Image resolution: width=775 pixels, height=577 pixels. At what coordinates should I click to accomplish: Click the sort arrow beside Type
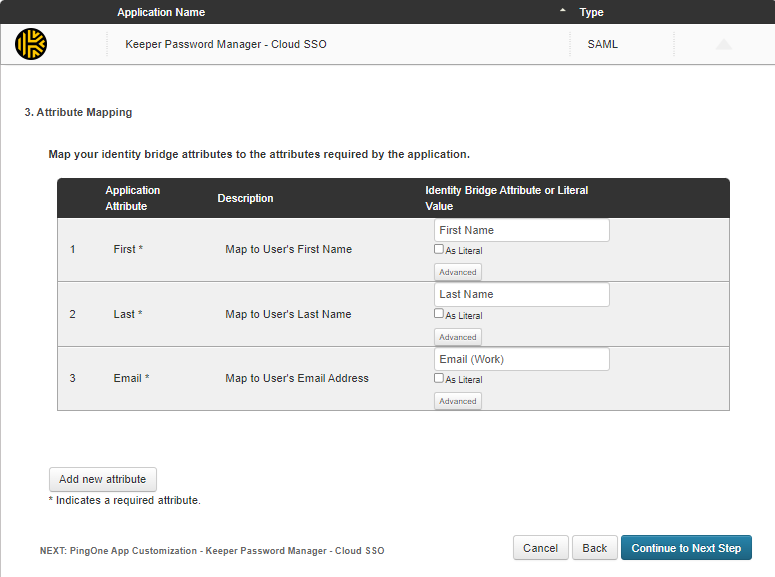(x=562, y=11)
